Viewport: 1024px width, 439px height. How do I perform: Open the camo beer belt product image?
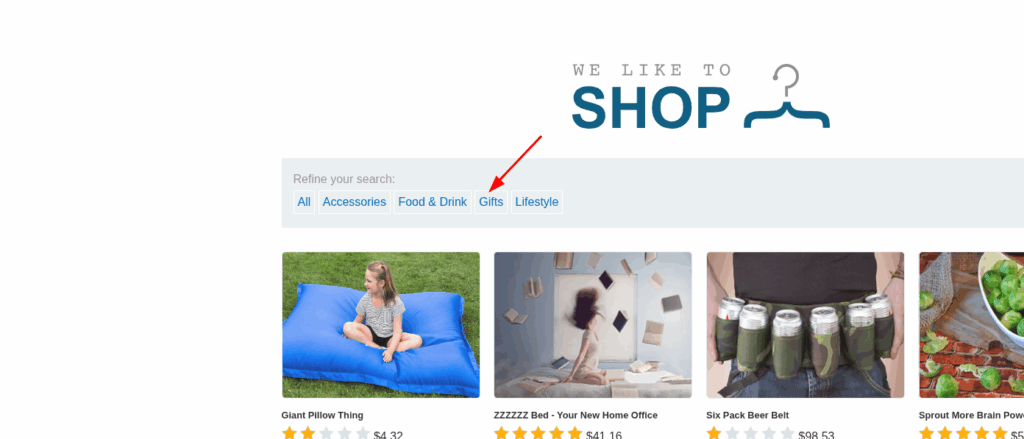[x=805, y=325]
